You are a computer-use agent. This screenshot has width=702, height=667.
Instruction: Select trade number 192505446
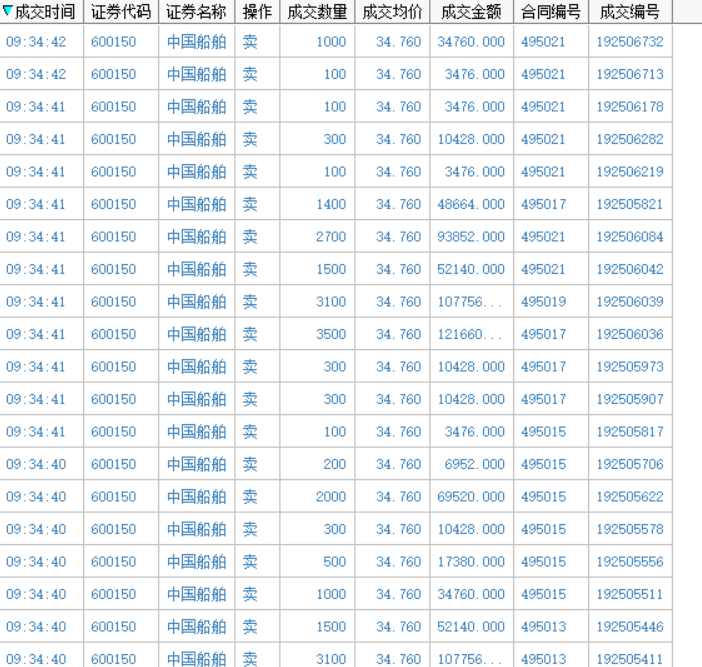[630, 626]
